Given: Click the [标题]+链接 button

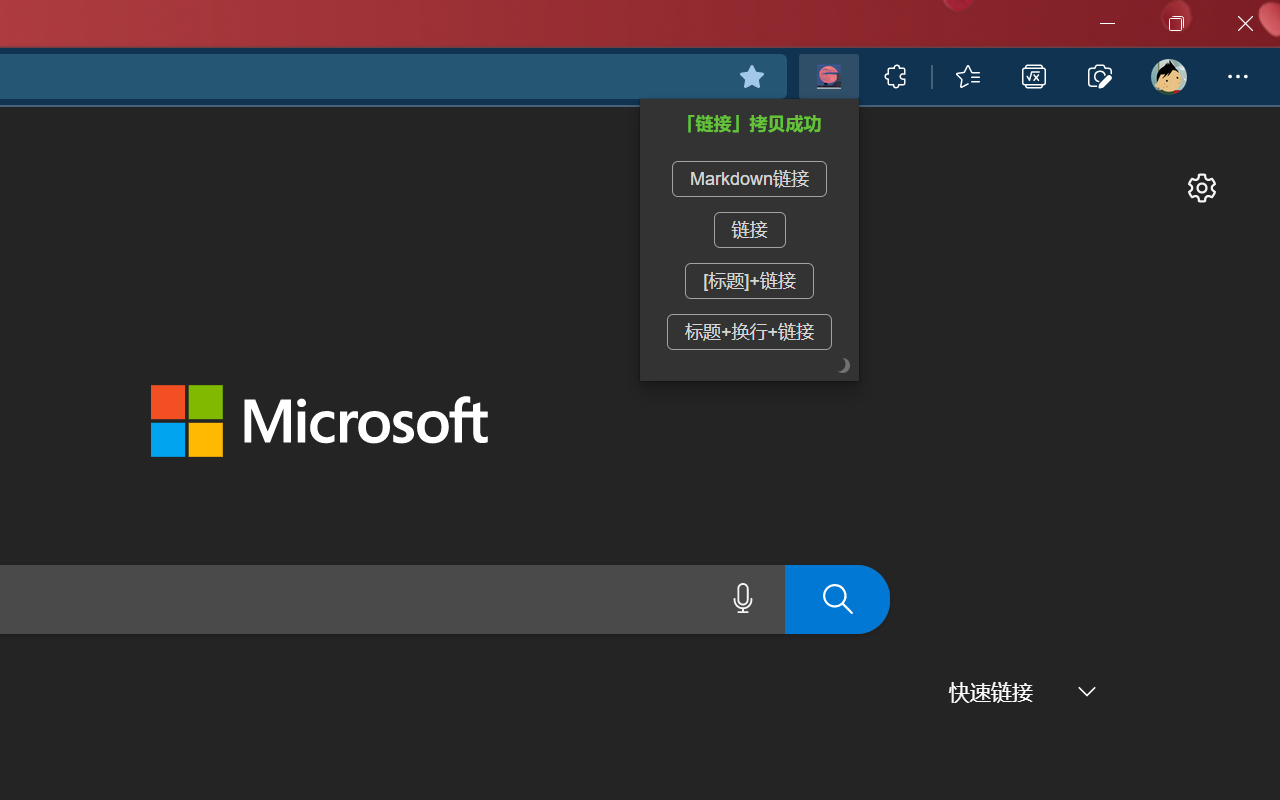Looking at the screenshot, I should coord(749,281).
